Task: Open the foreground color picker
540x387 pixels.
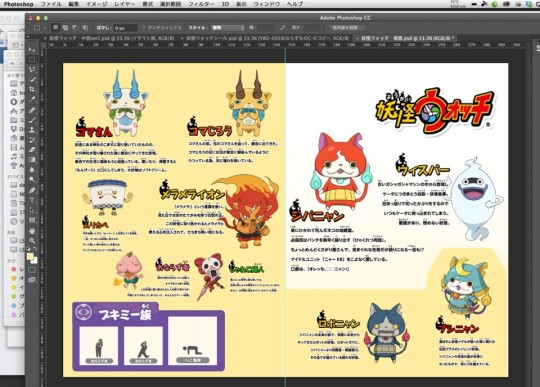Action: [x=30, y=256]
